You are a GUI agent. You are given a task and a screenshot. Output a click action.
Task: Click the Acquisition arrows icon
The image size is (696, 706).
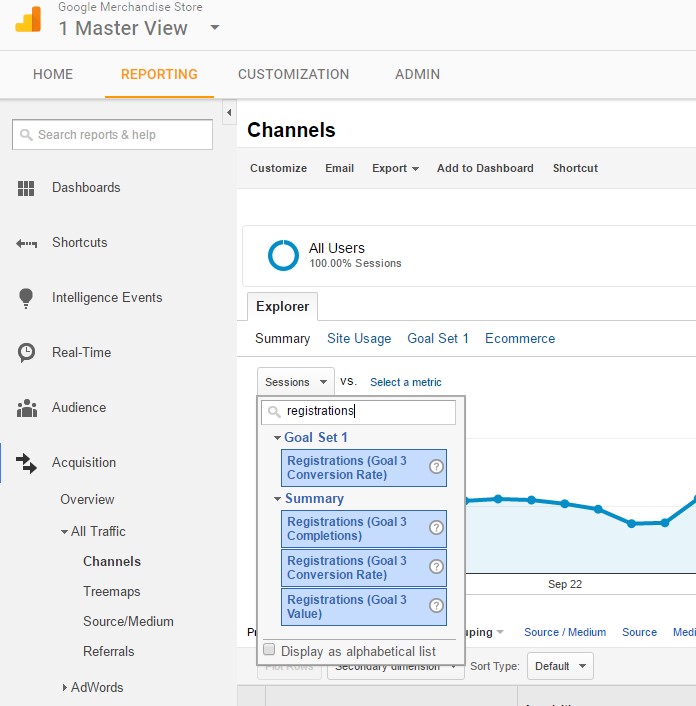26,463
